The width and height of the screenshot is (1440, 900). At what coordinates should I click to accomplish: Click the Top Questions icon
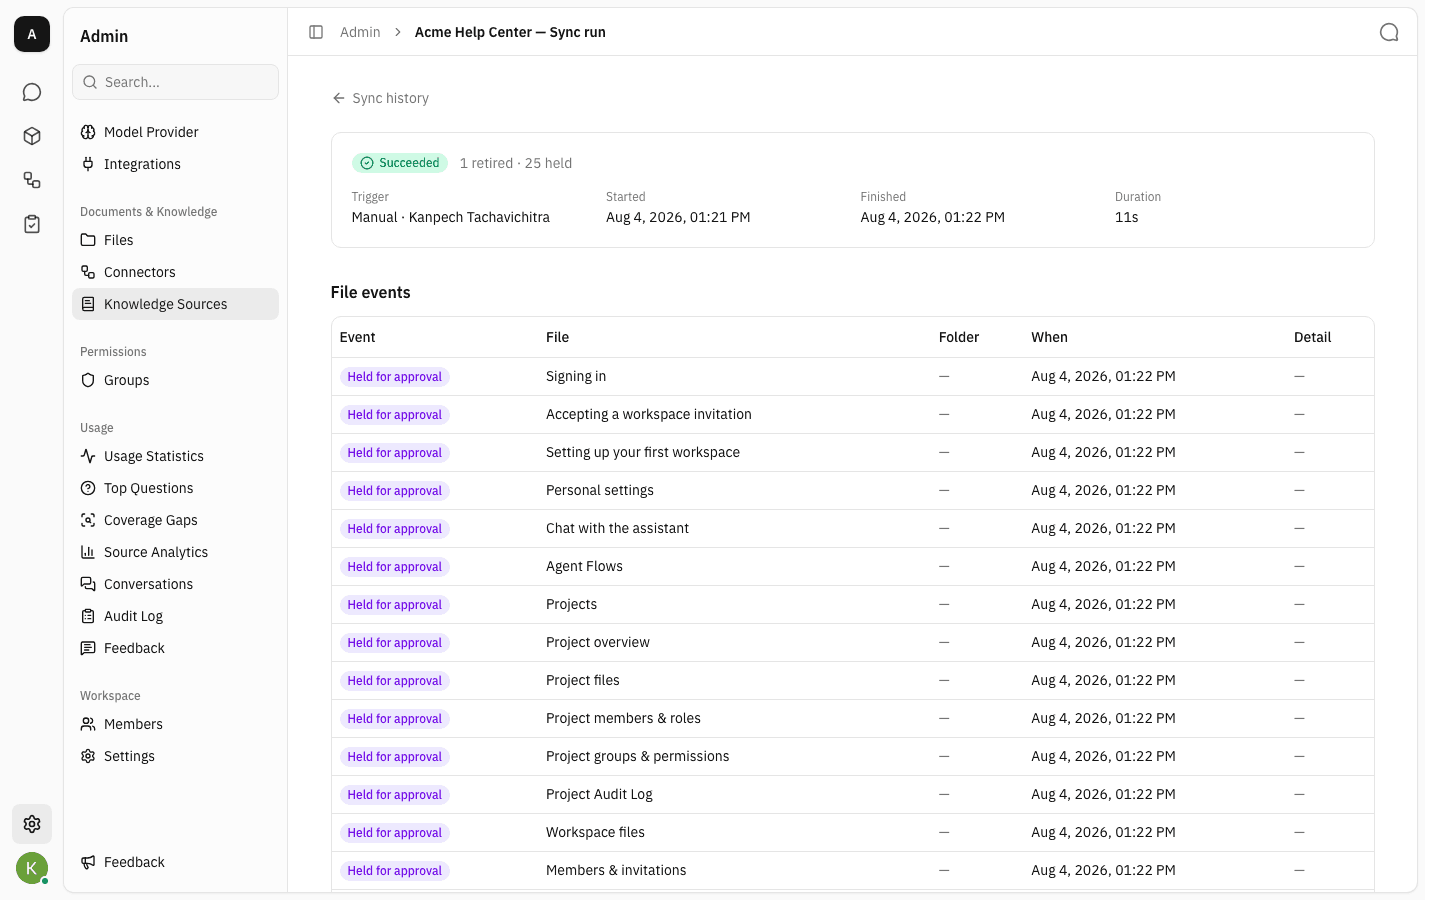[x=88, y=488]
